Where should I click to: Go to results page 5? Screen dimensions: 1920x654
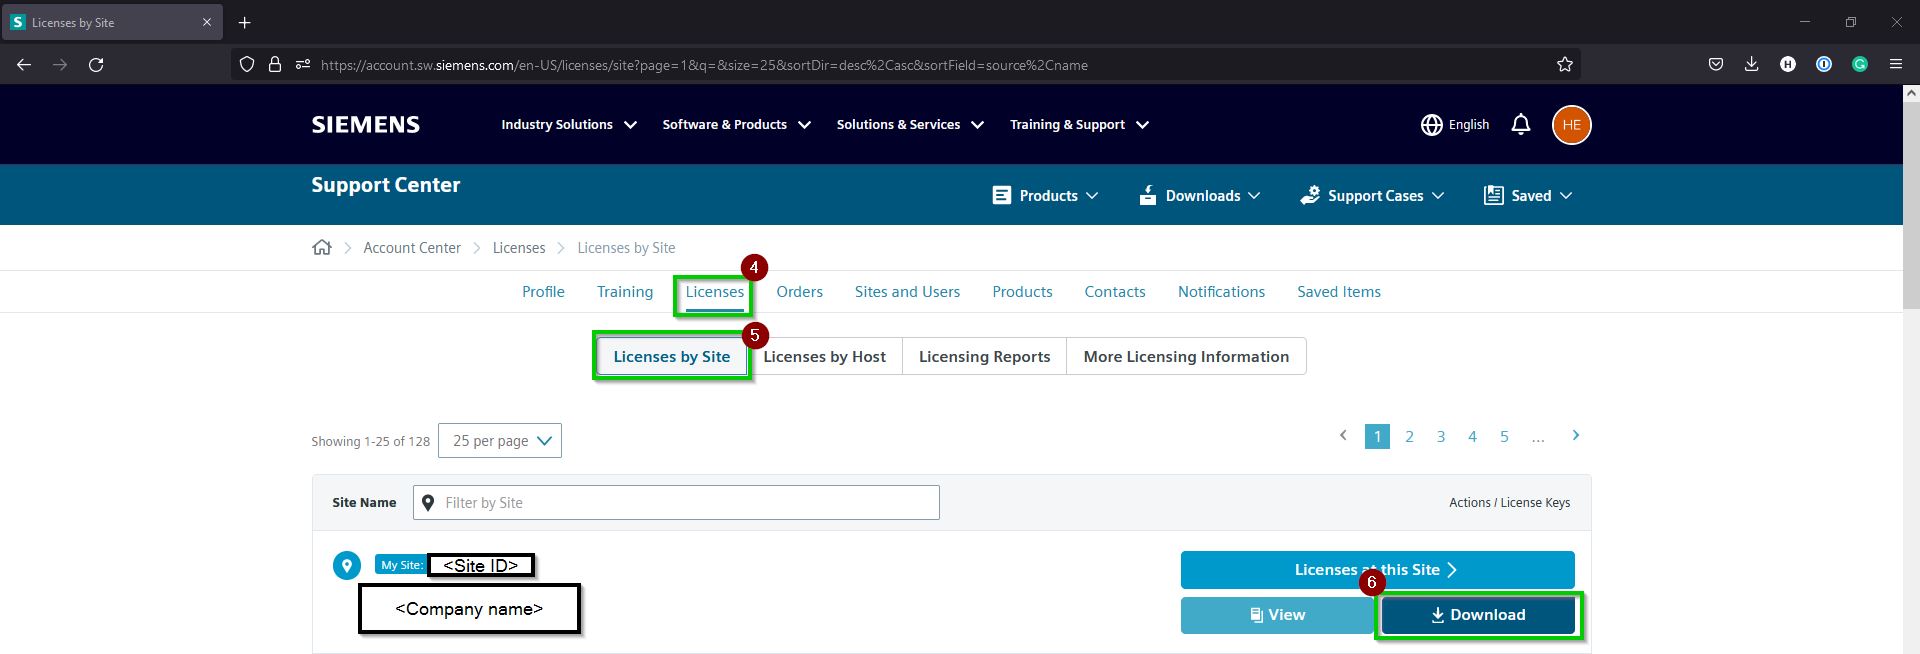(x=1504, y=437)
